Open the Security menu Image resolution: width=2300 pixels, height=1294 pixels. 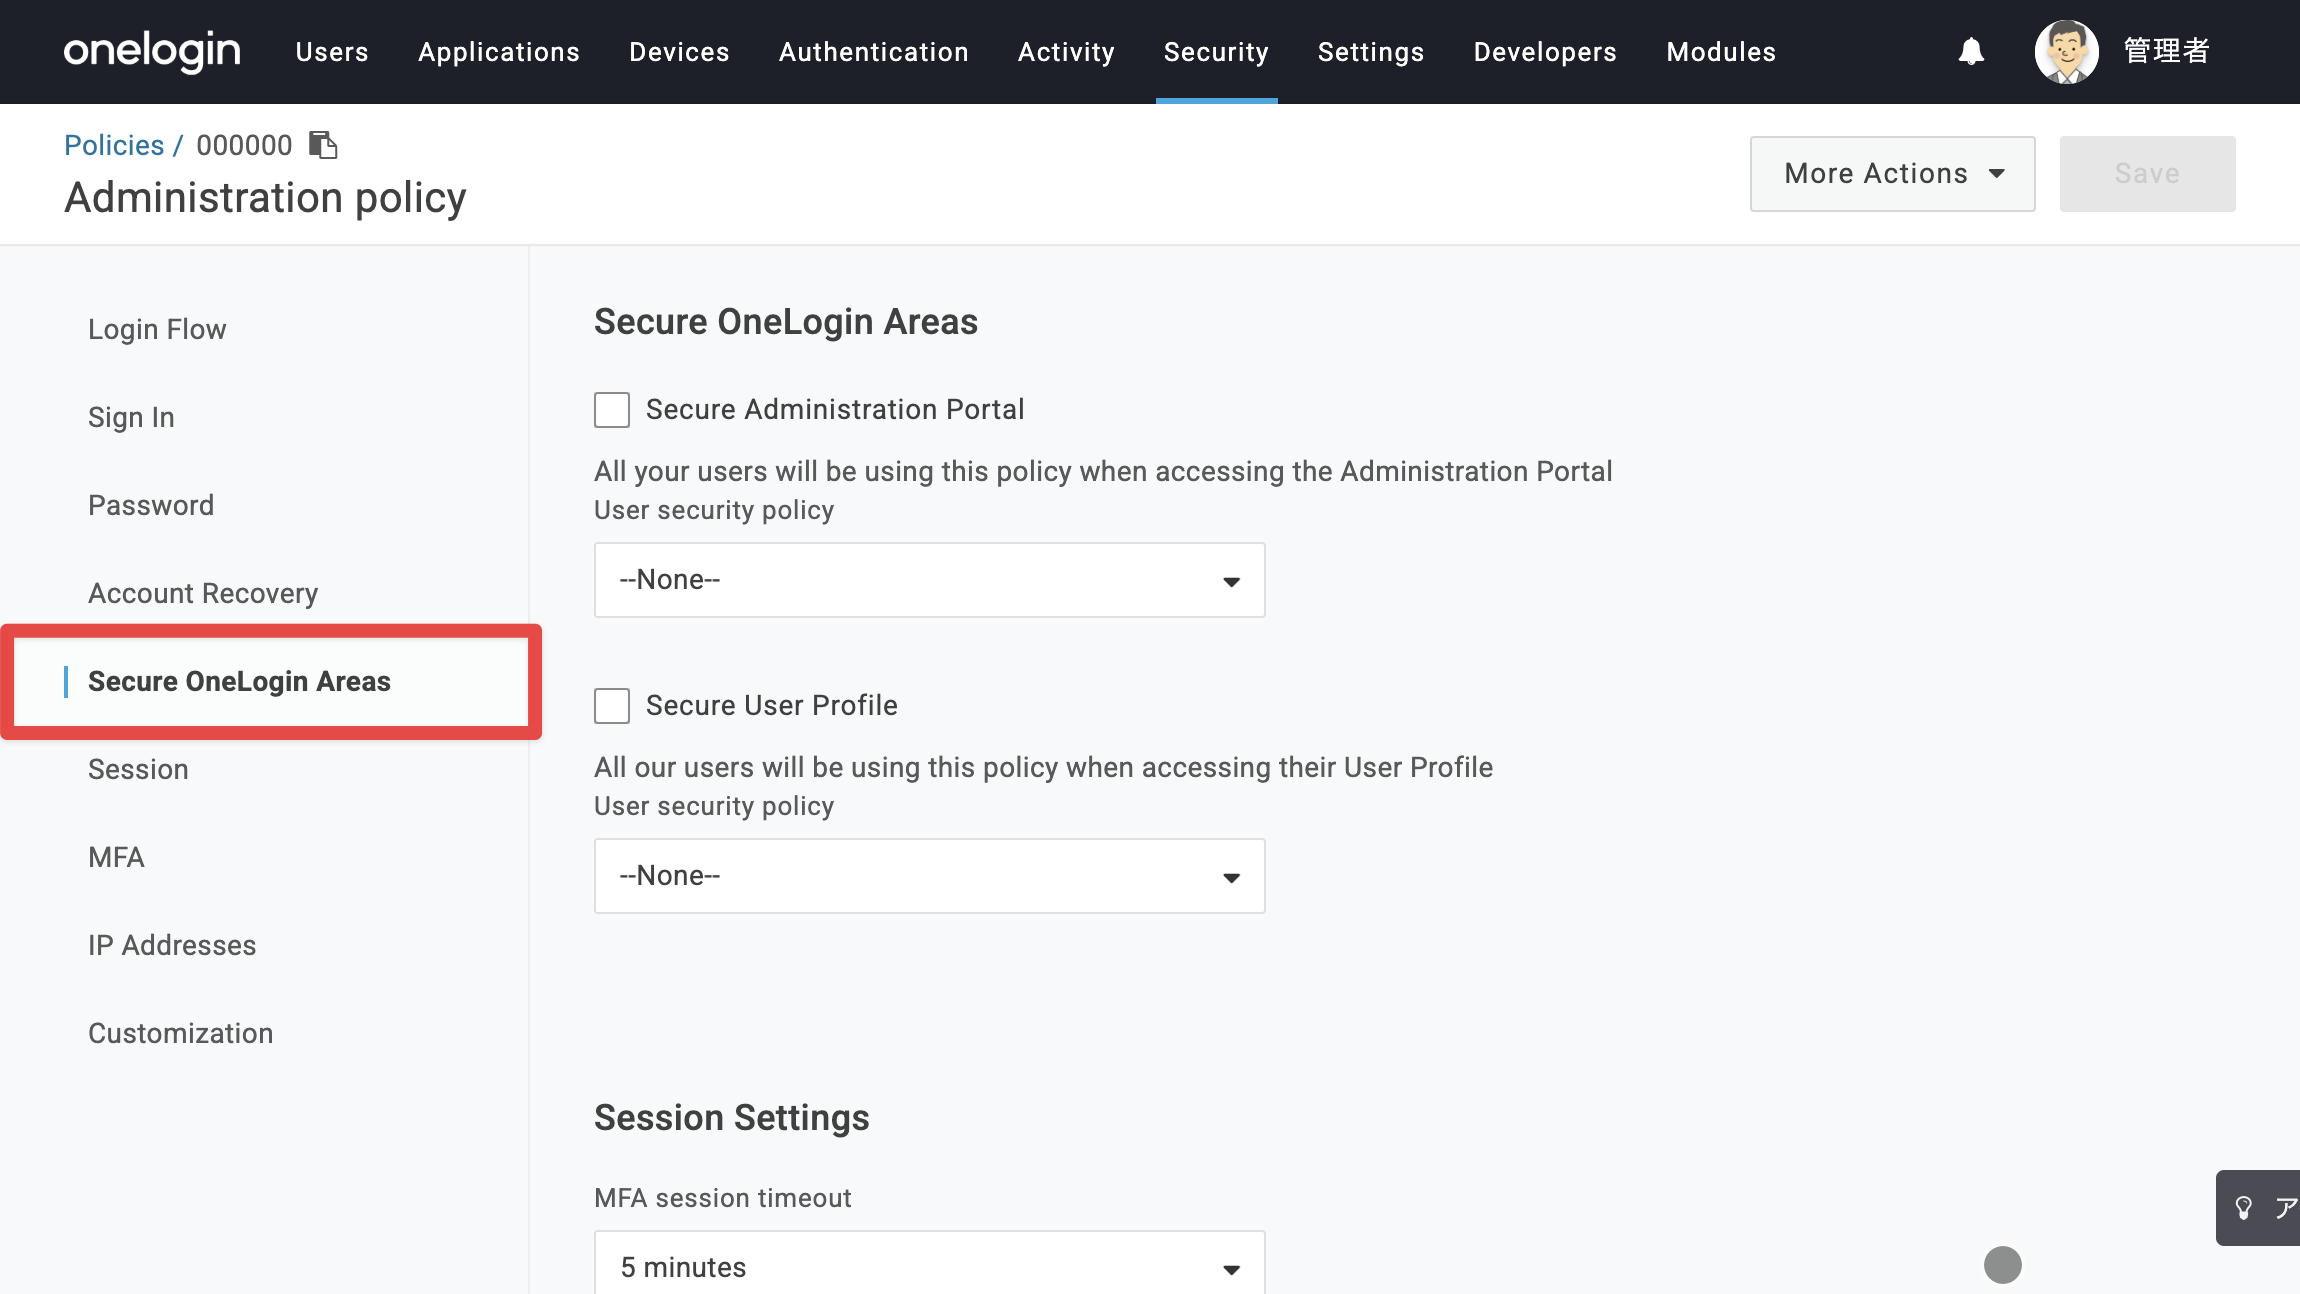(1216, 52)
